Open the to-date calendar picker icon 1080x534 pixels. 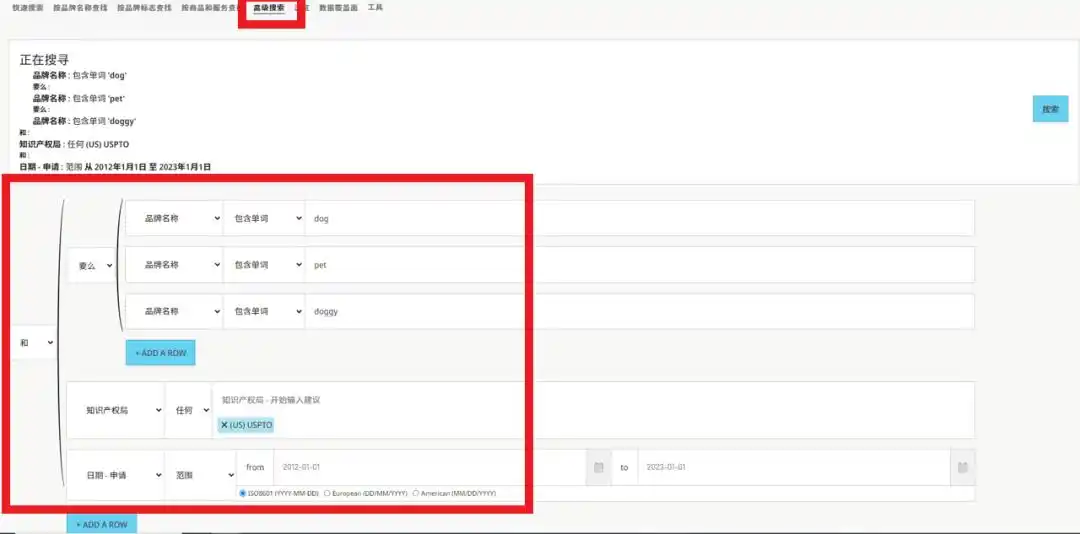(962, 467)
